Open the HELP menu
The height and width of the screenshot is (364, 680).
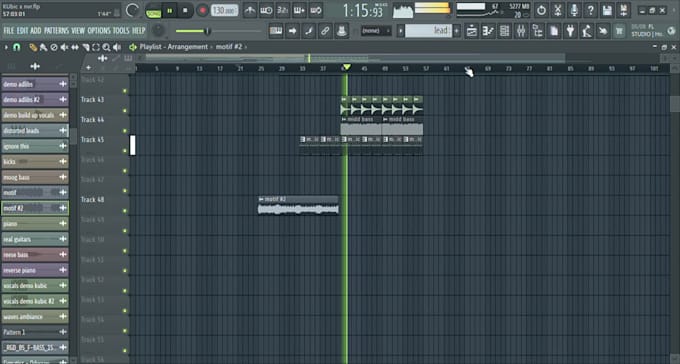[x=139, y=31]
